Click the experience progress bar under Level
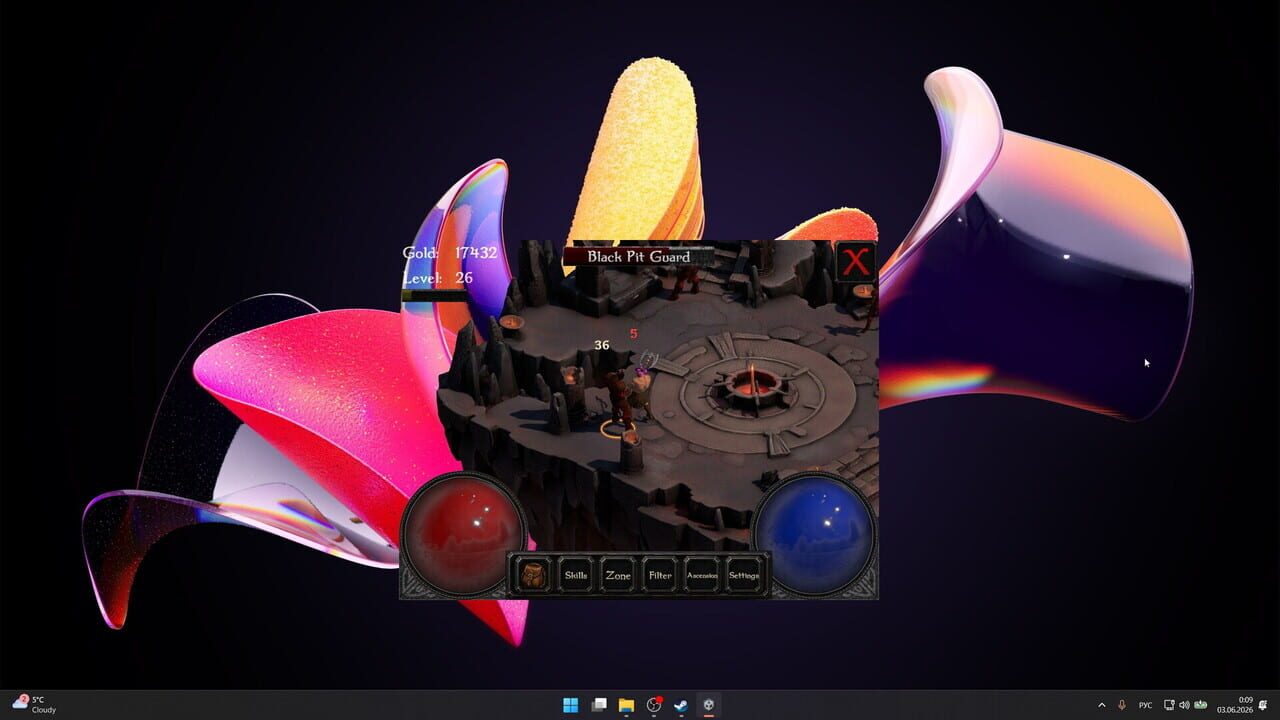The image size is (1280, 720). 435,295
